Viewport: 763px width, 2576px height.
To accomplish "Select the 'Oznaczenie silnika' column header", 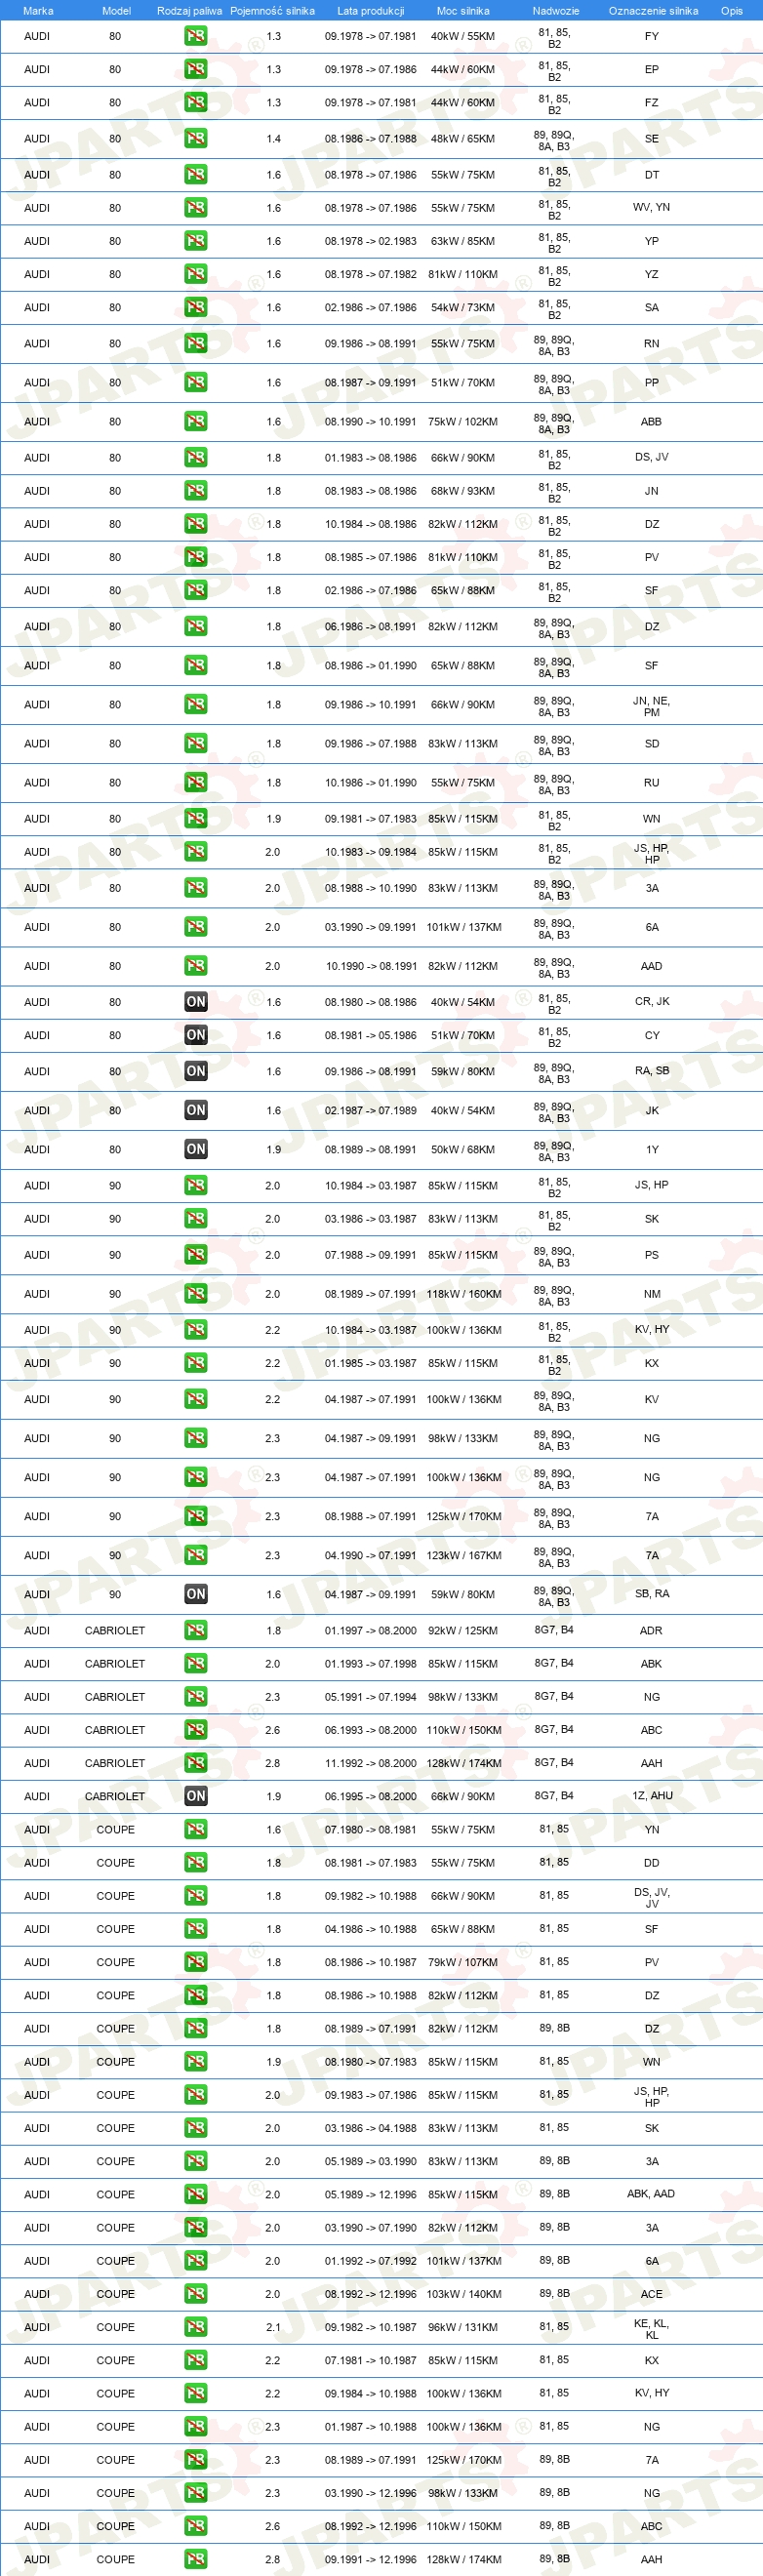I will pyautogui.click(x=653, y=11).
